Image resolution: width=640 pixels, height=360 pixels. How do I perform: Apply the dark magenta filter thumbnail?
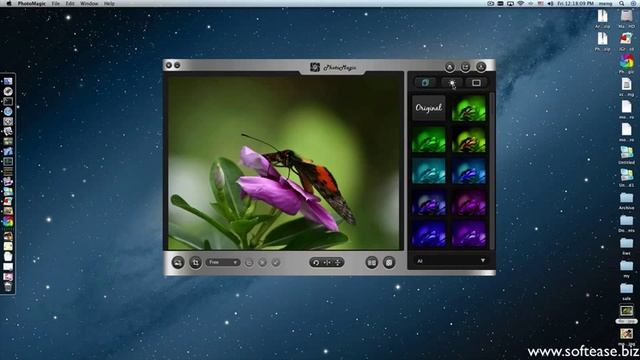click(469, 202)
